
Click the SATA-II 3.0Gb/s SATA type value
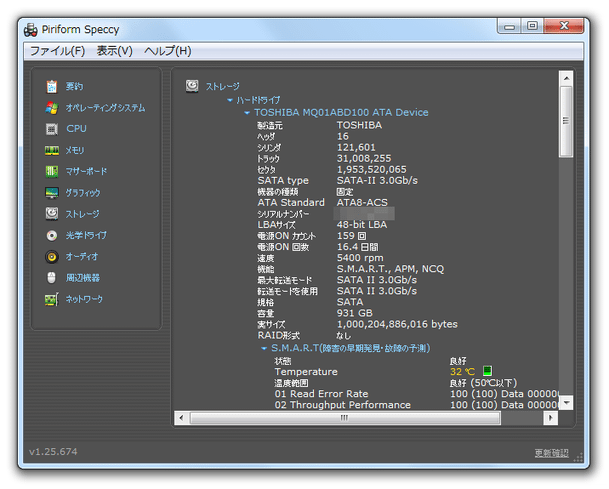click(377, 181)
